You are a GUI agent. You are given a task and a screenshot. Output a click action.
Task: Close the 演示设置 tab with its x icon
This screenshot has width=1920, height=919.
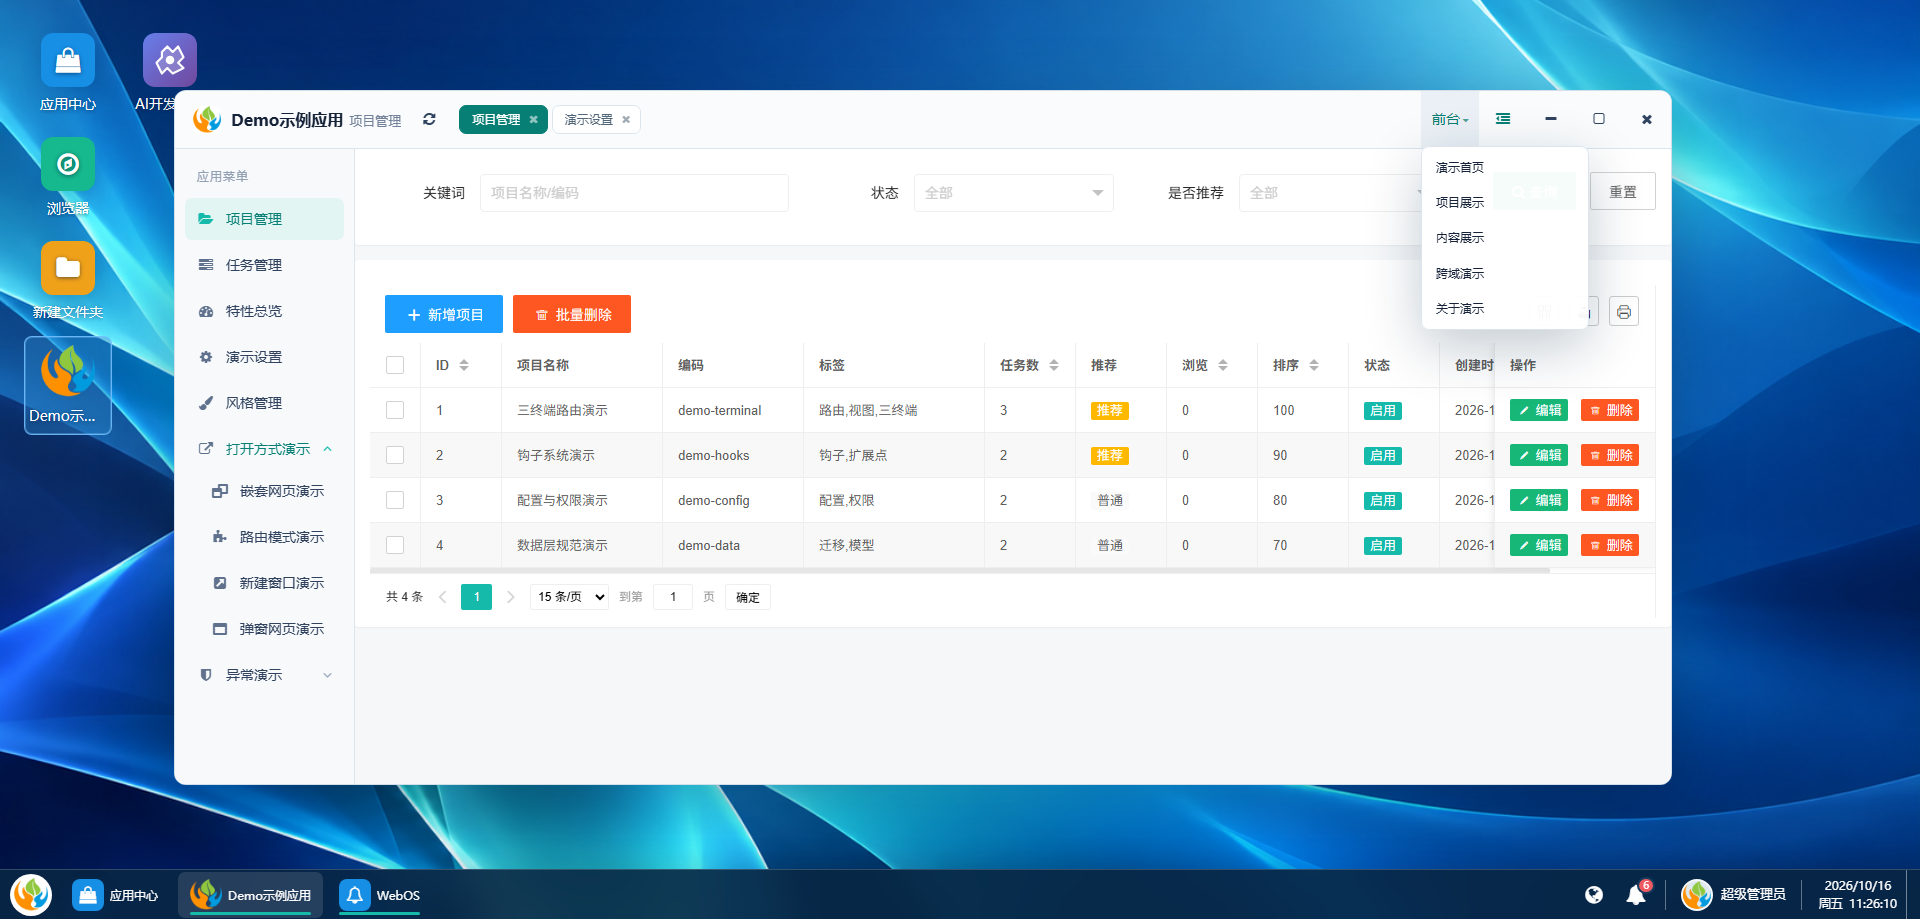[x=626, y=120]
